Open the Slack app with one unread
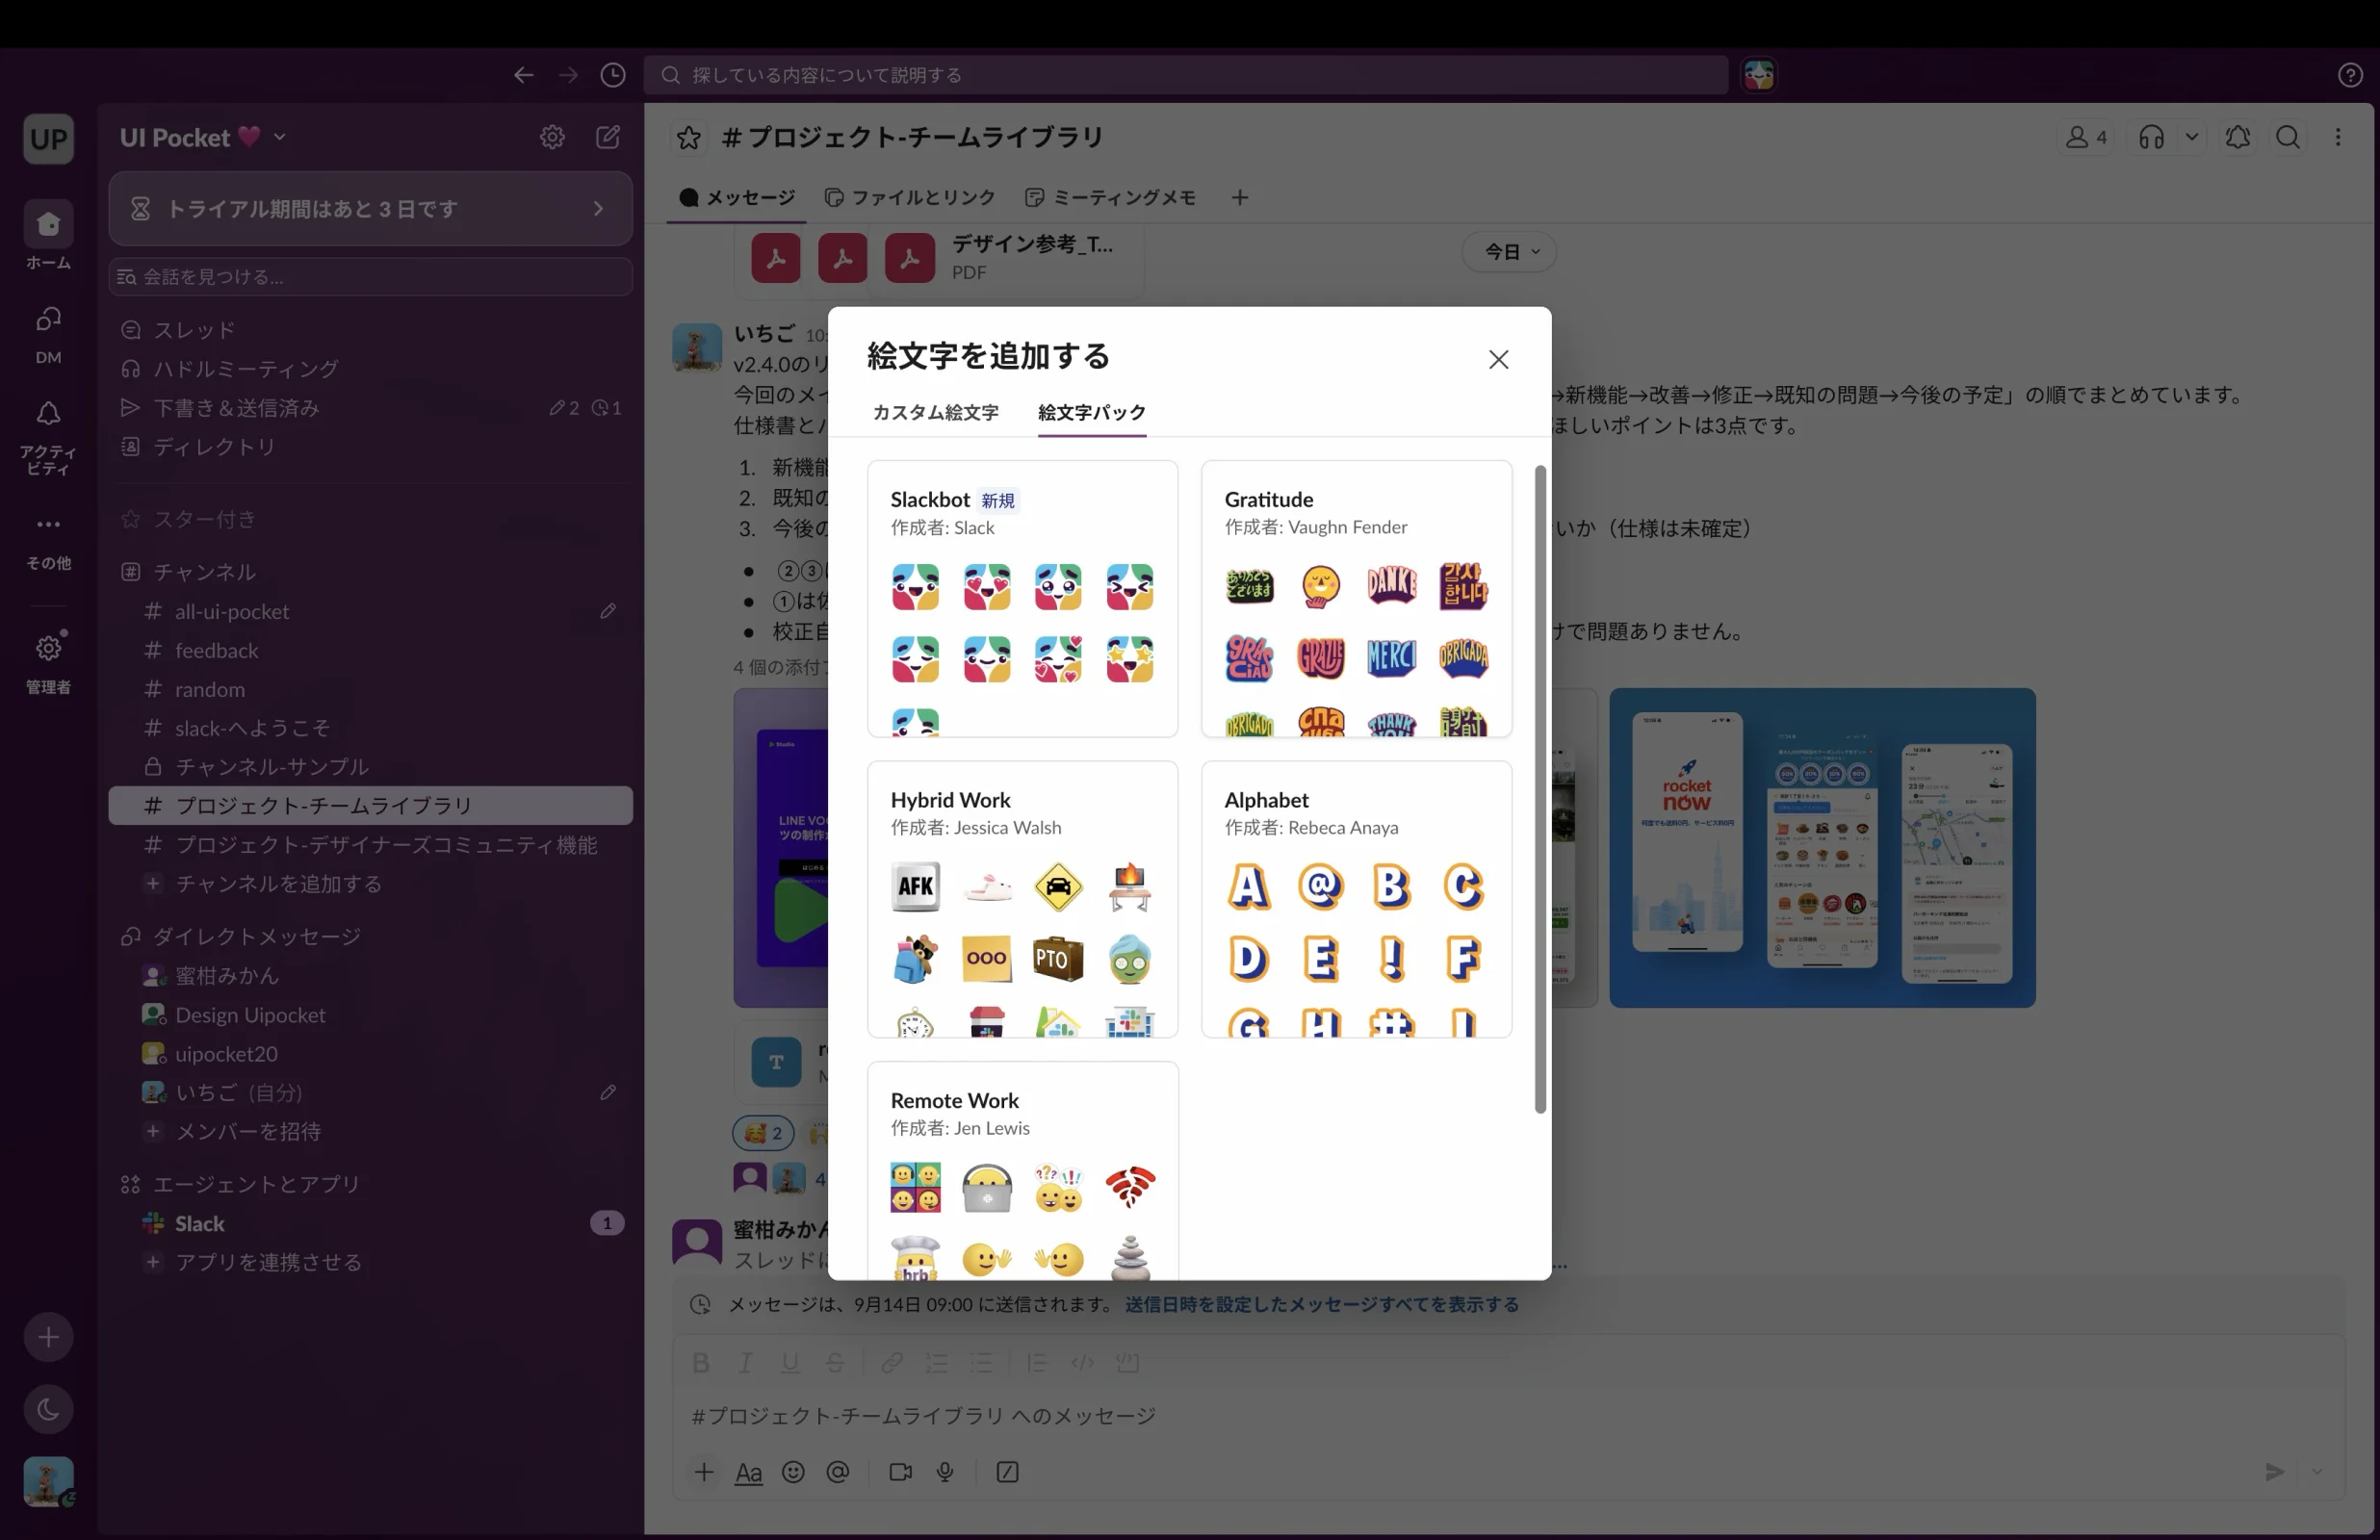This screenshot has height=1540, width=2380. click(x=370, y=1223)
